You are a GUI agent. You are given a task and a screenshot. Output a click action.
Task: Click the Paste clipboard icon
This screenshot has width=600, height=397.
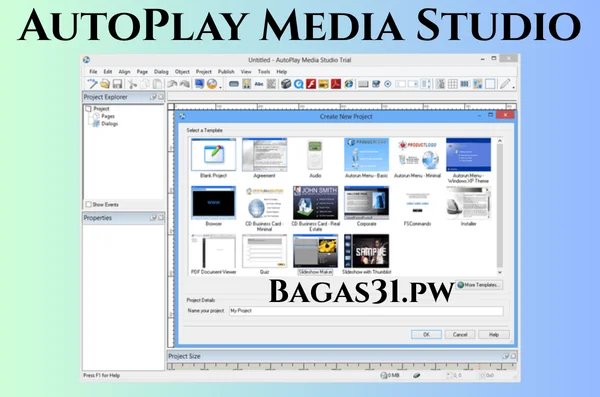pos(157,84)
